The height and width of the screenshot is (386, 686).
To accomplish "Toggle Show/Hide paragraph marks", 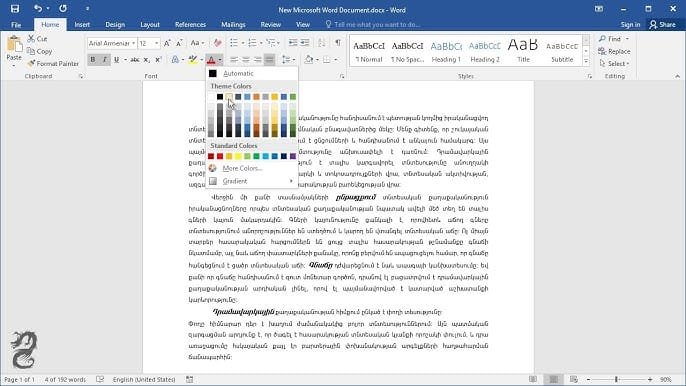I will (338, 42).
